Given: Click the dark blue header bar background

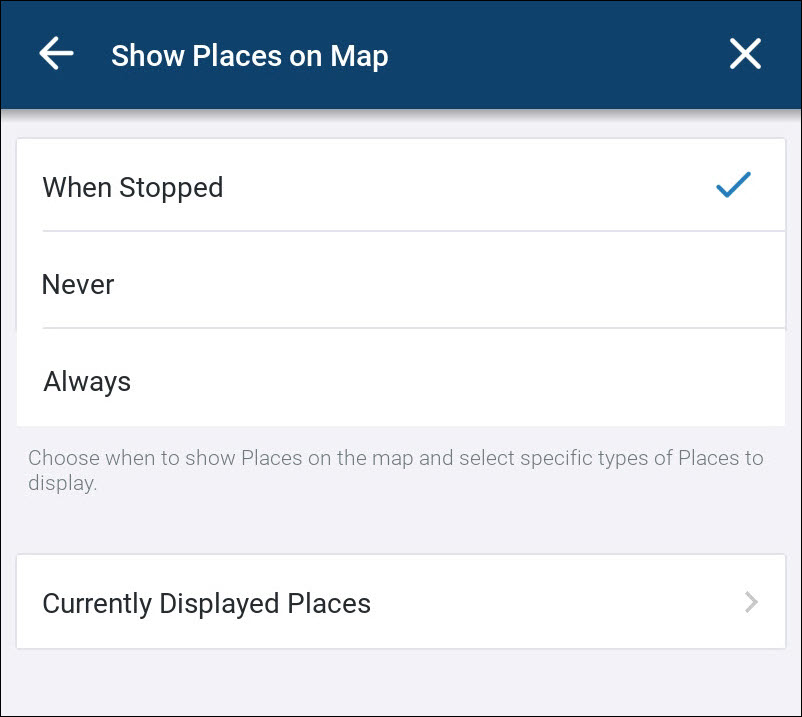Looking at the screenshot, I should (x=560, y=54).
